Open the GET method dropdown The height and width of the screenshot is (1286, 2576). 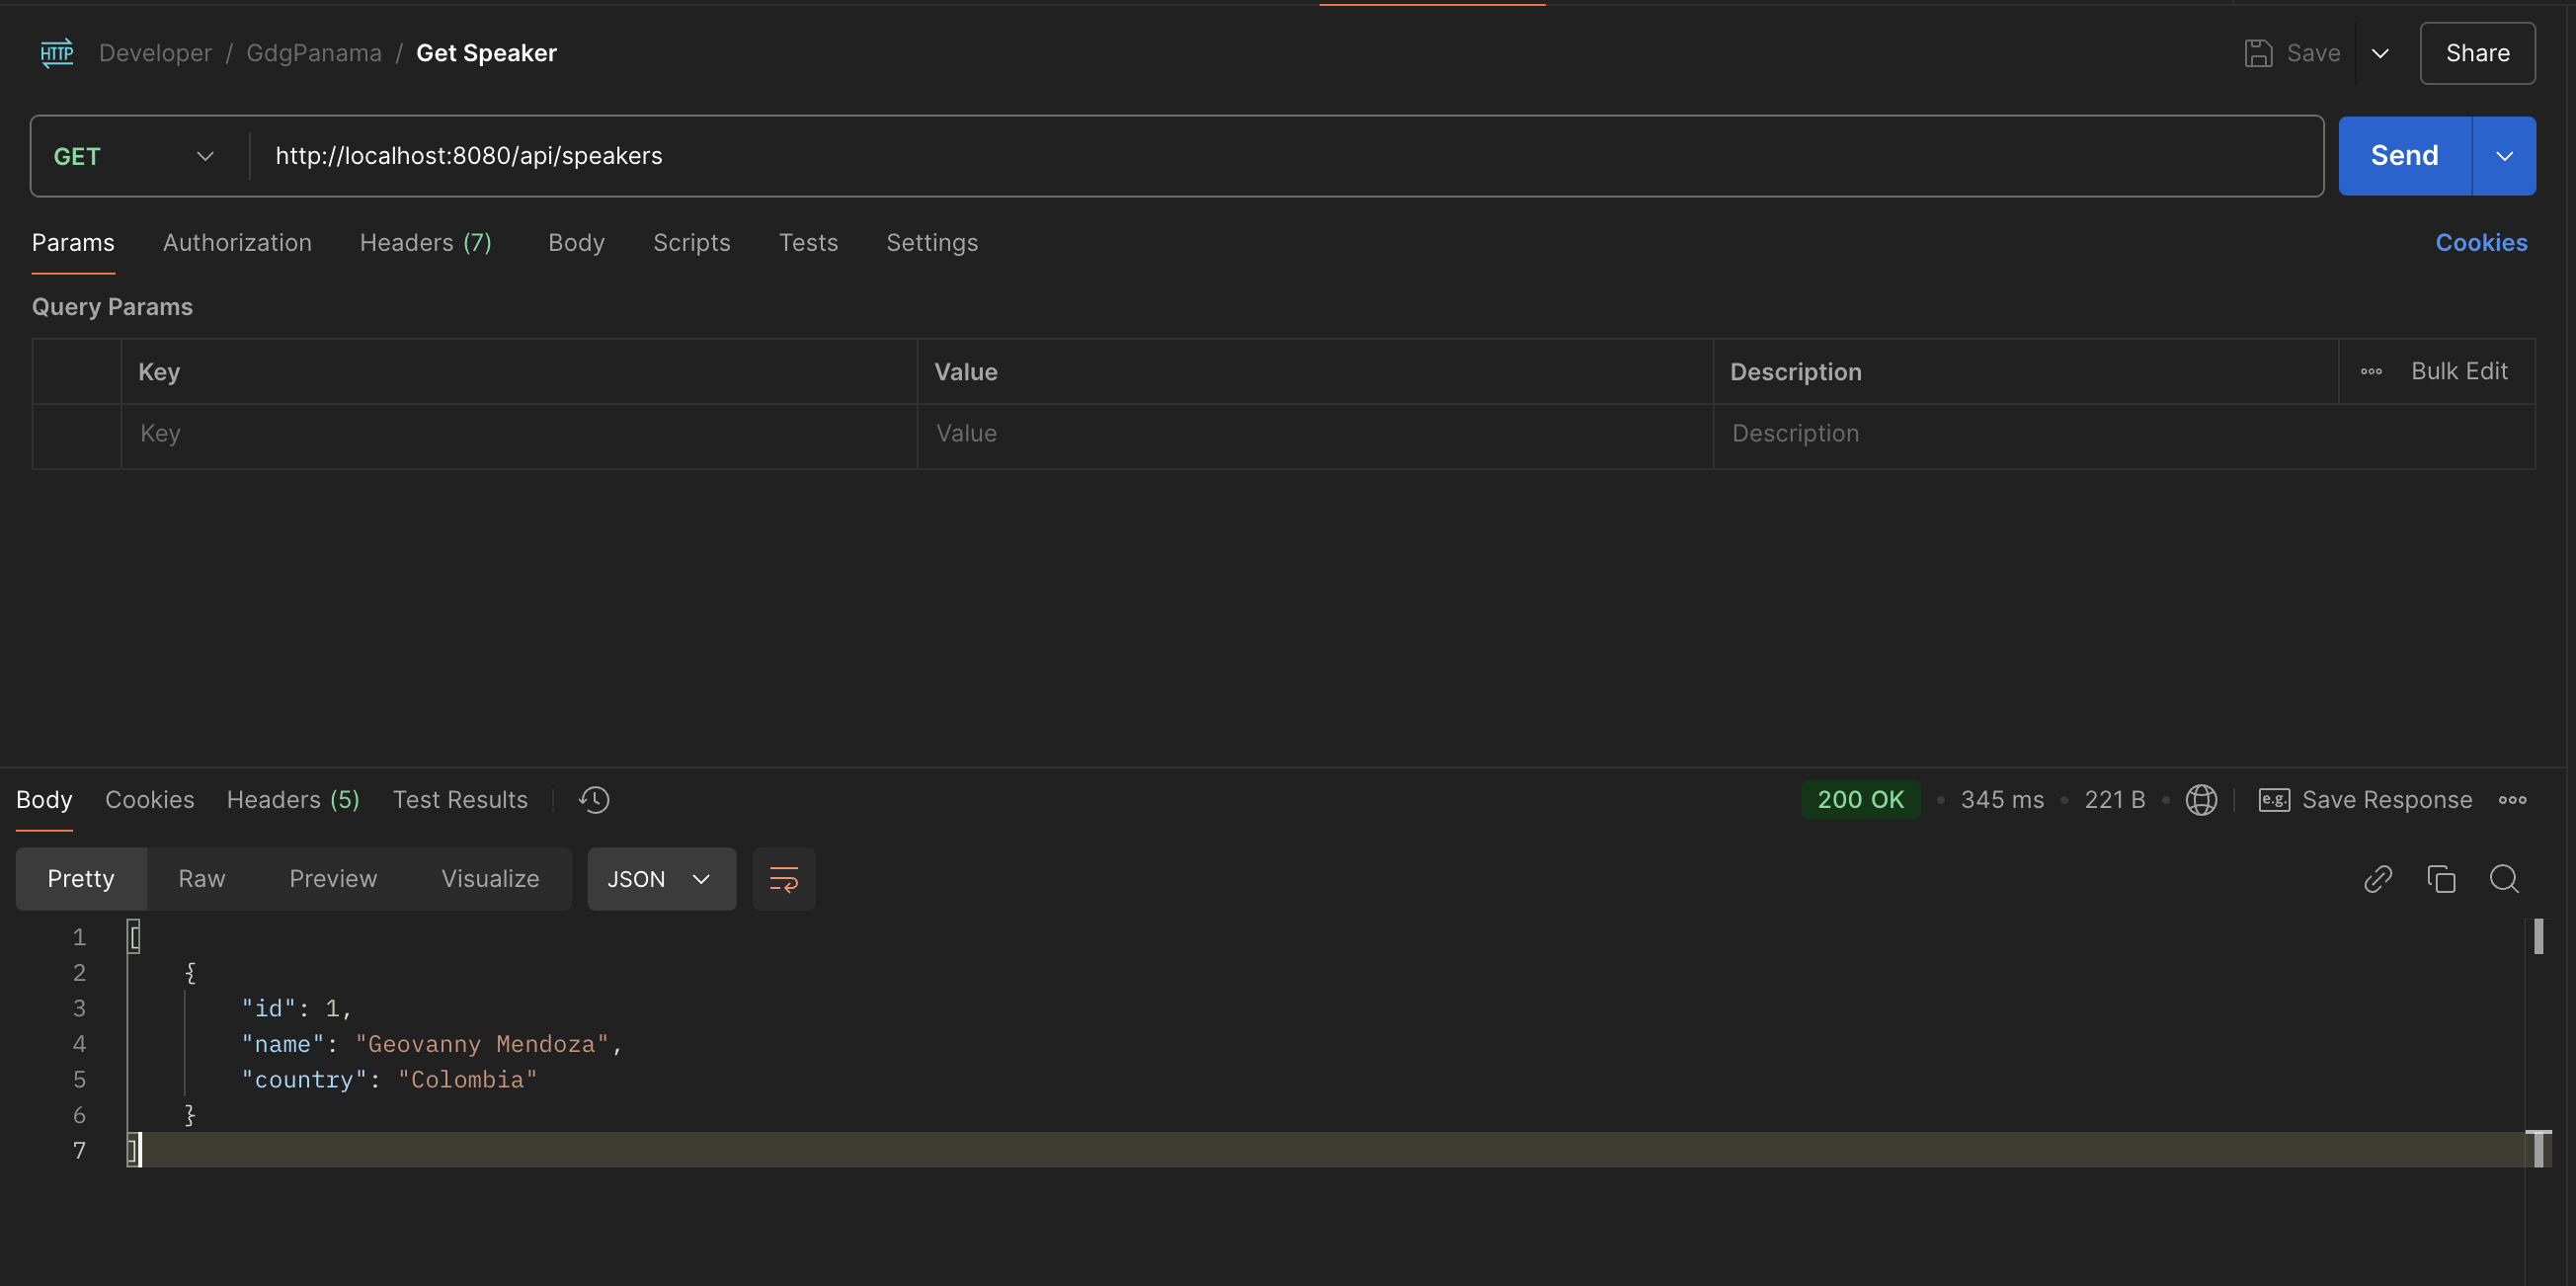point(133,155)
